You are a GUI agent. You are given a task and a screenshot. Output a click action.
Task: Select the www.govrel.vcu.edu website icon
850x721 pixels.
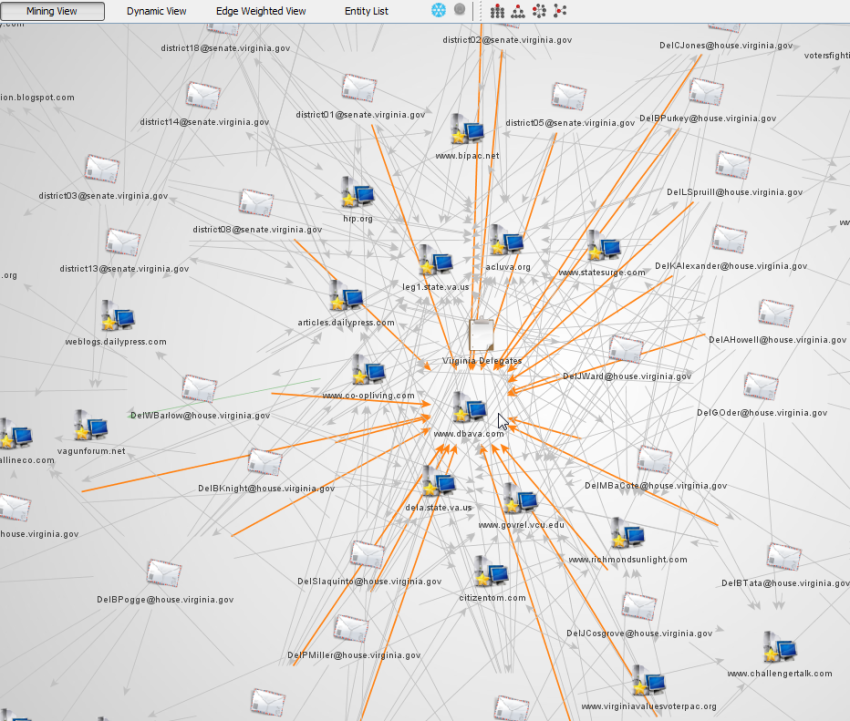coord(520,498)
